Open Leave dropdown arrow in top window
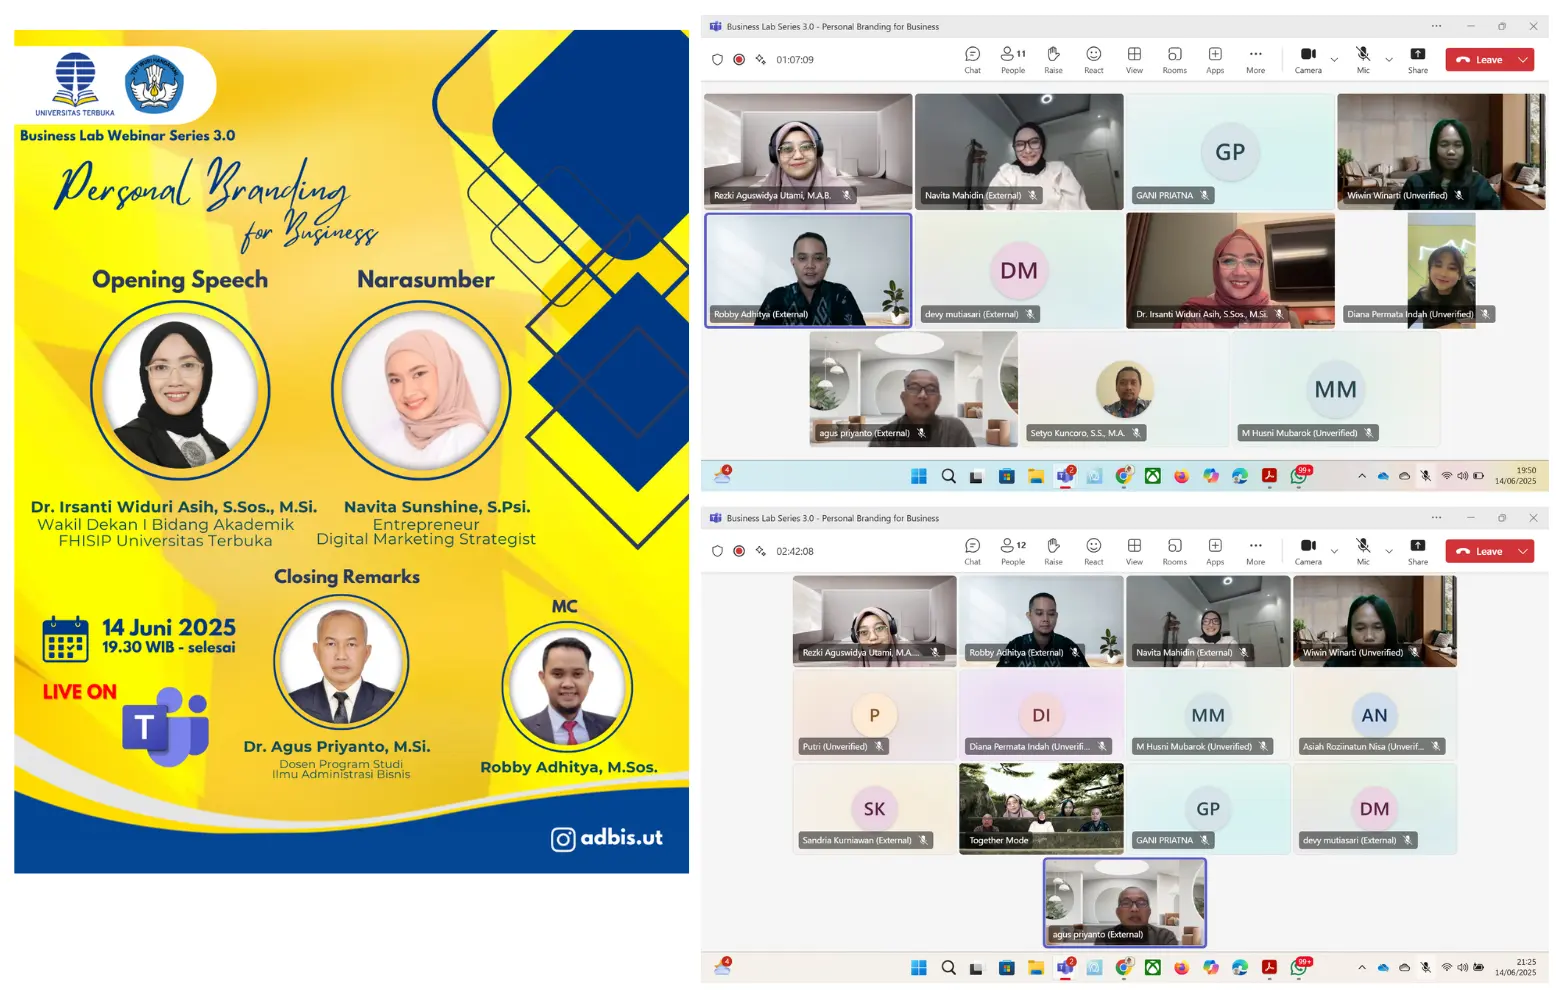Screen dimensions: 1556x990 (1523, 60)
